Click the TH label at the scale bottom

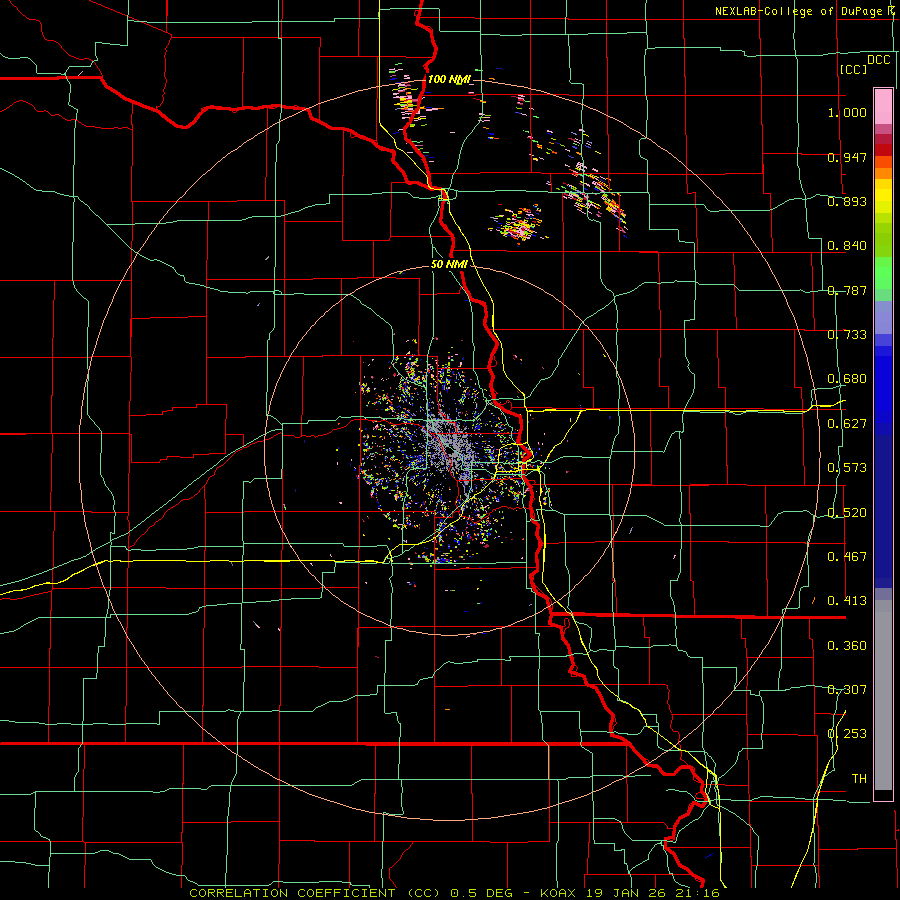click(859, 779)
